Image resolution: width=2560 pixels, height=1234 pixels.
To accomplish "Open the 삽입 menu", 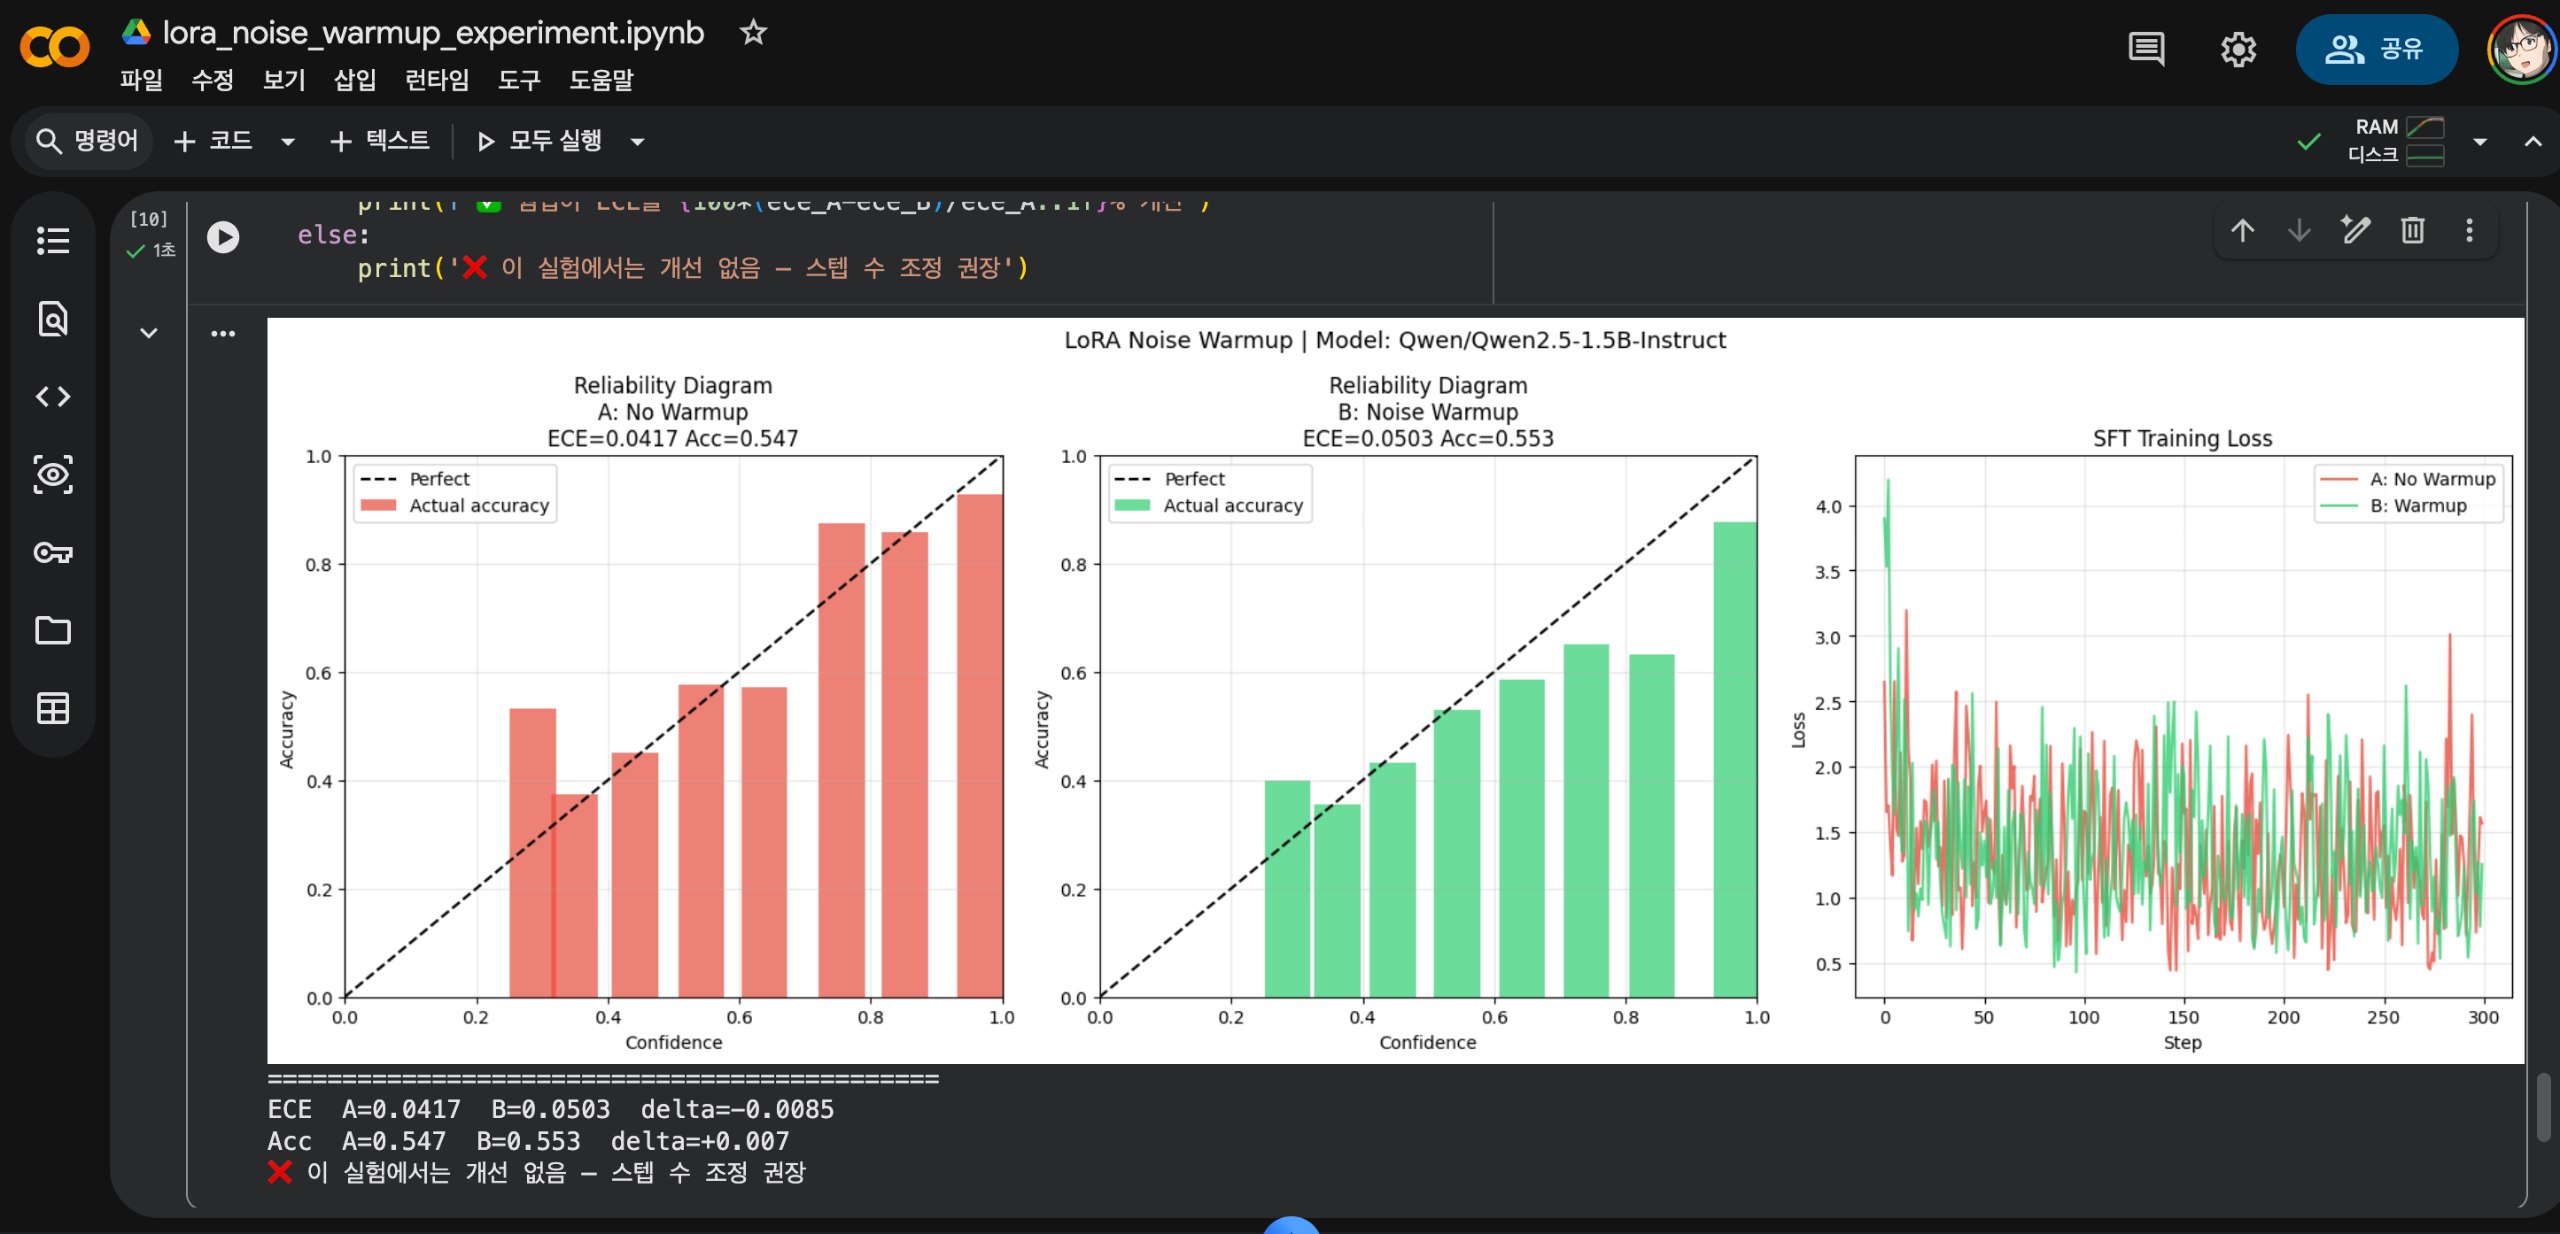I will 355,80.
